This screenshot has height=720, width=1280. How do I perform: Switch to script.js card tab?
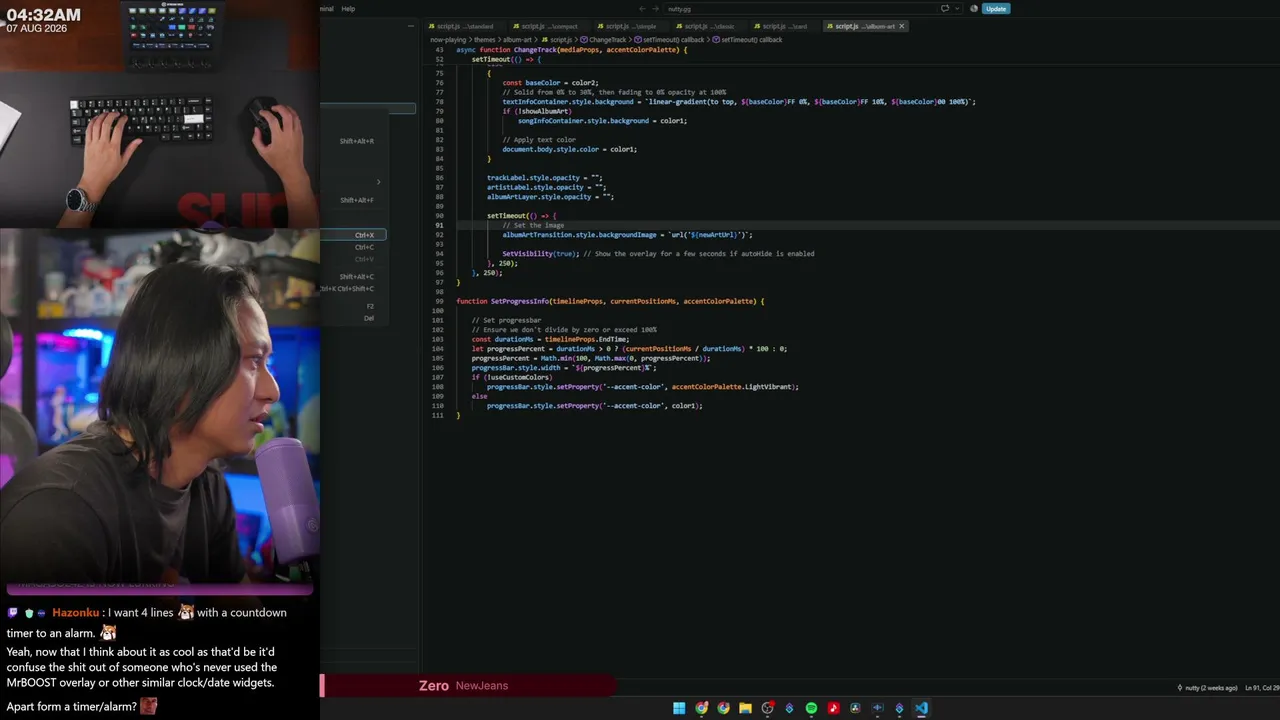coord(785,26)
